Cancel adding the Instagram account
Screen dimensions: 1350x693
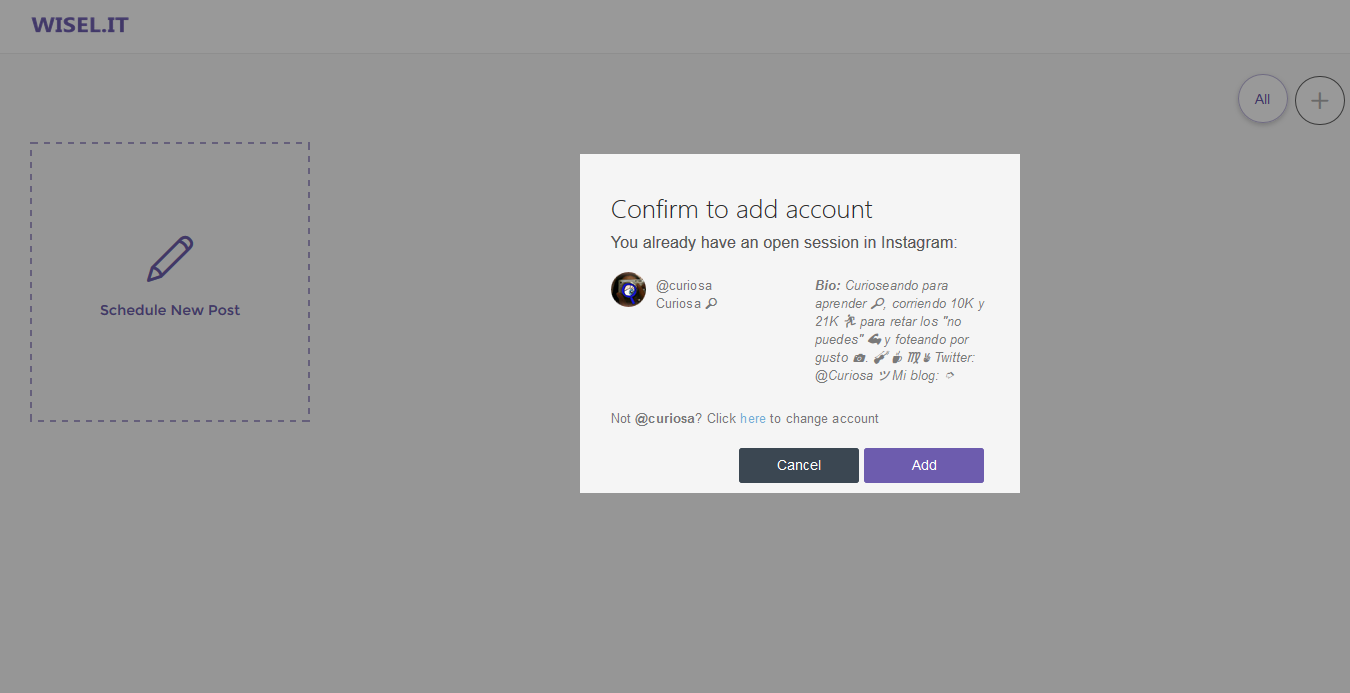coord(799,465)
